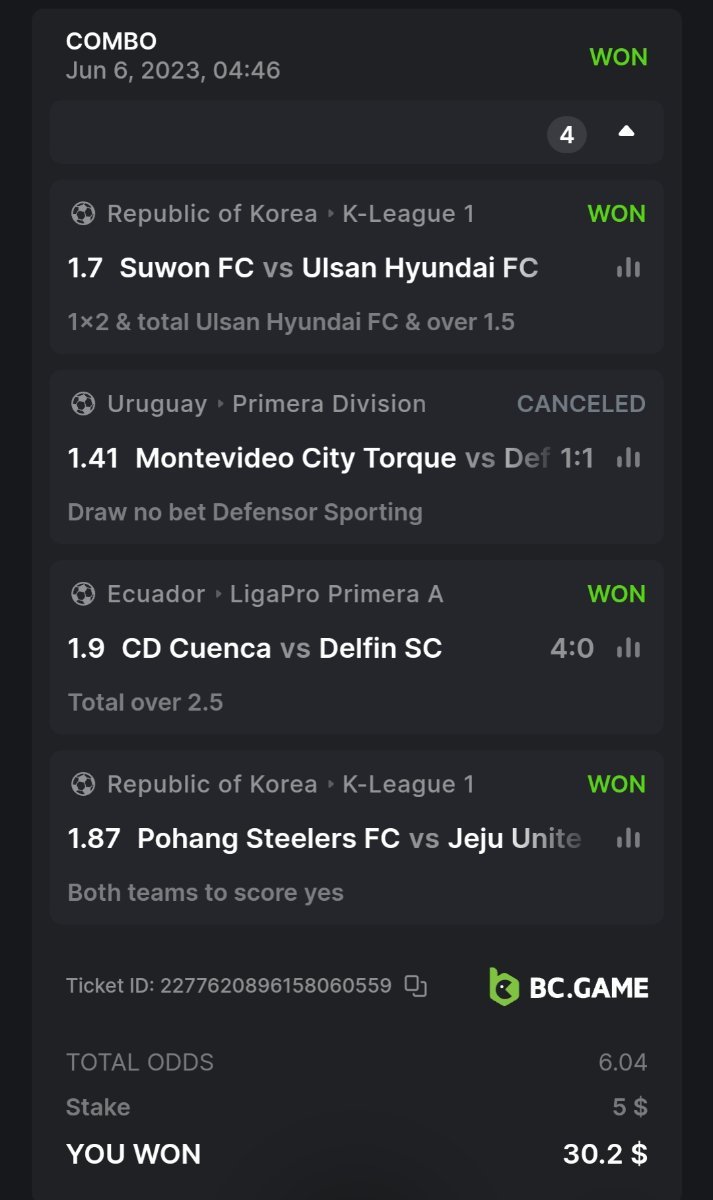Open stats icon for Suwon FC match
713x1200 pixels.
coord(628,268)
